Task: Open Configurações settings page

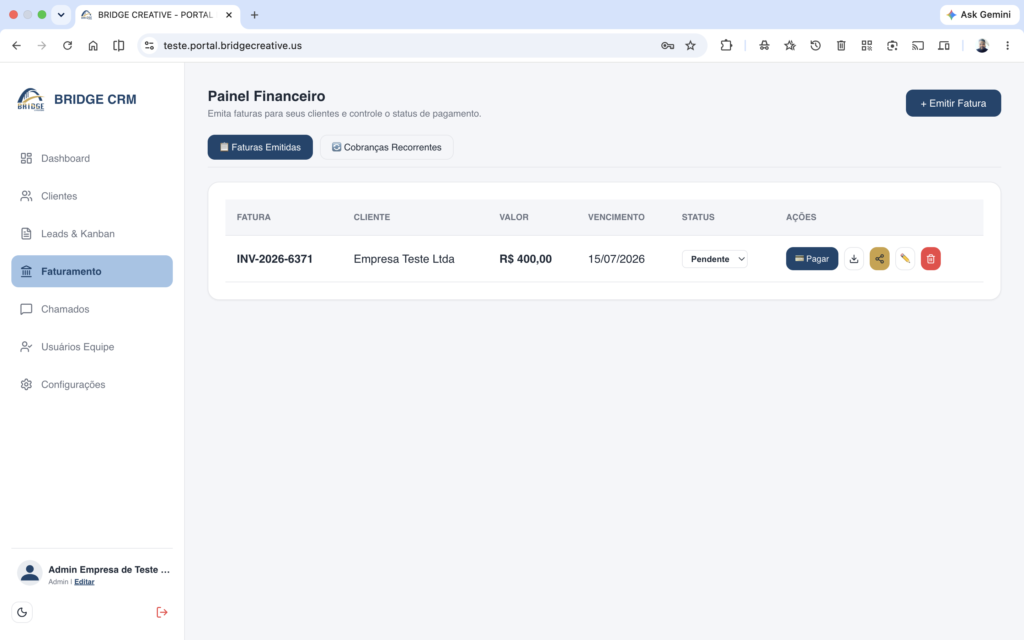Action: pos(91,385)
